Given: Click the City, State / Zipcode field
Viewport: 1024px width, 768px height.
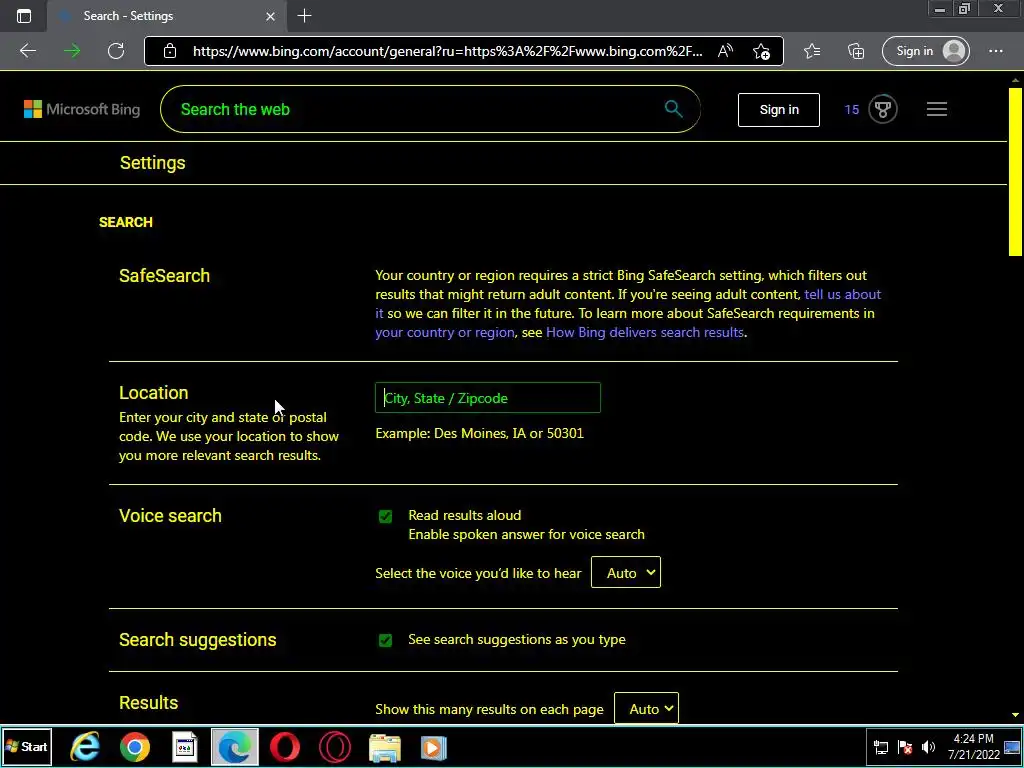Looking at the screenshot, I should (487, 398).
